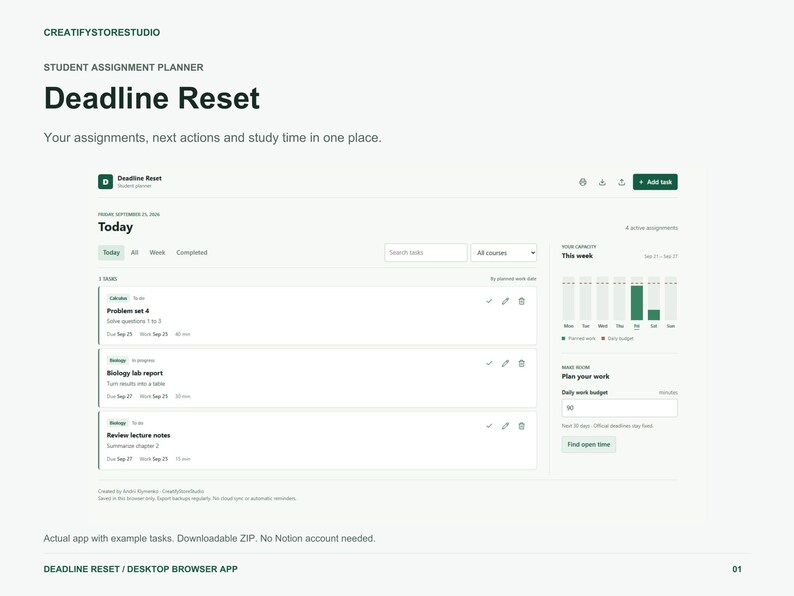Click the Wed bar in capacity chart
This screenshot has height=596, width=794.
coord(603,298)
